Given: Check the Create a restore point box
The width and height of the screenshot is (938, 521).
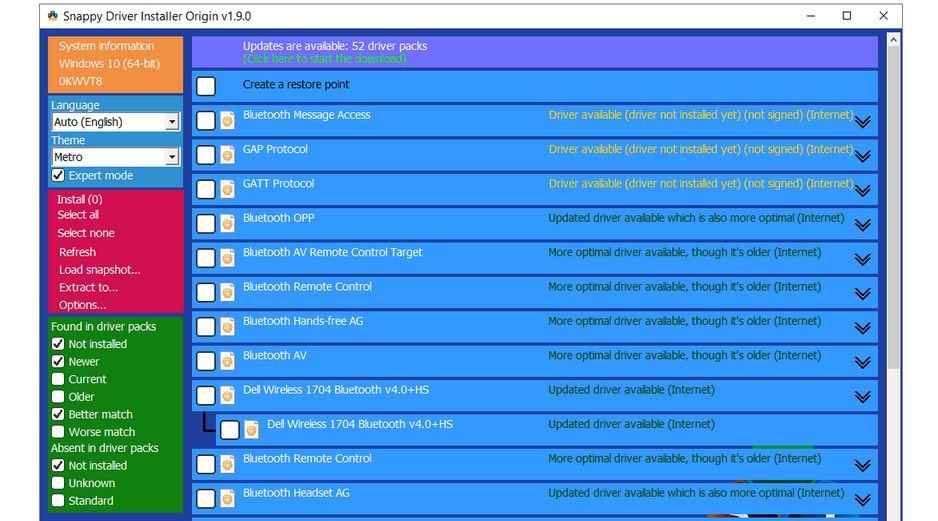Looking at the screenshot, I should coord(206,86).
